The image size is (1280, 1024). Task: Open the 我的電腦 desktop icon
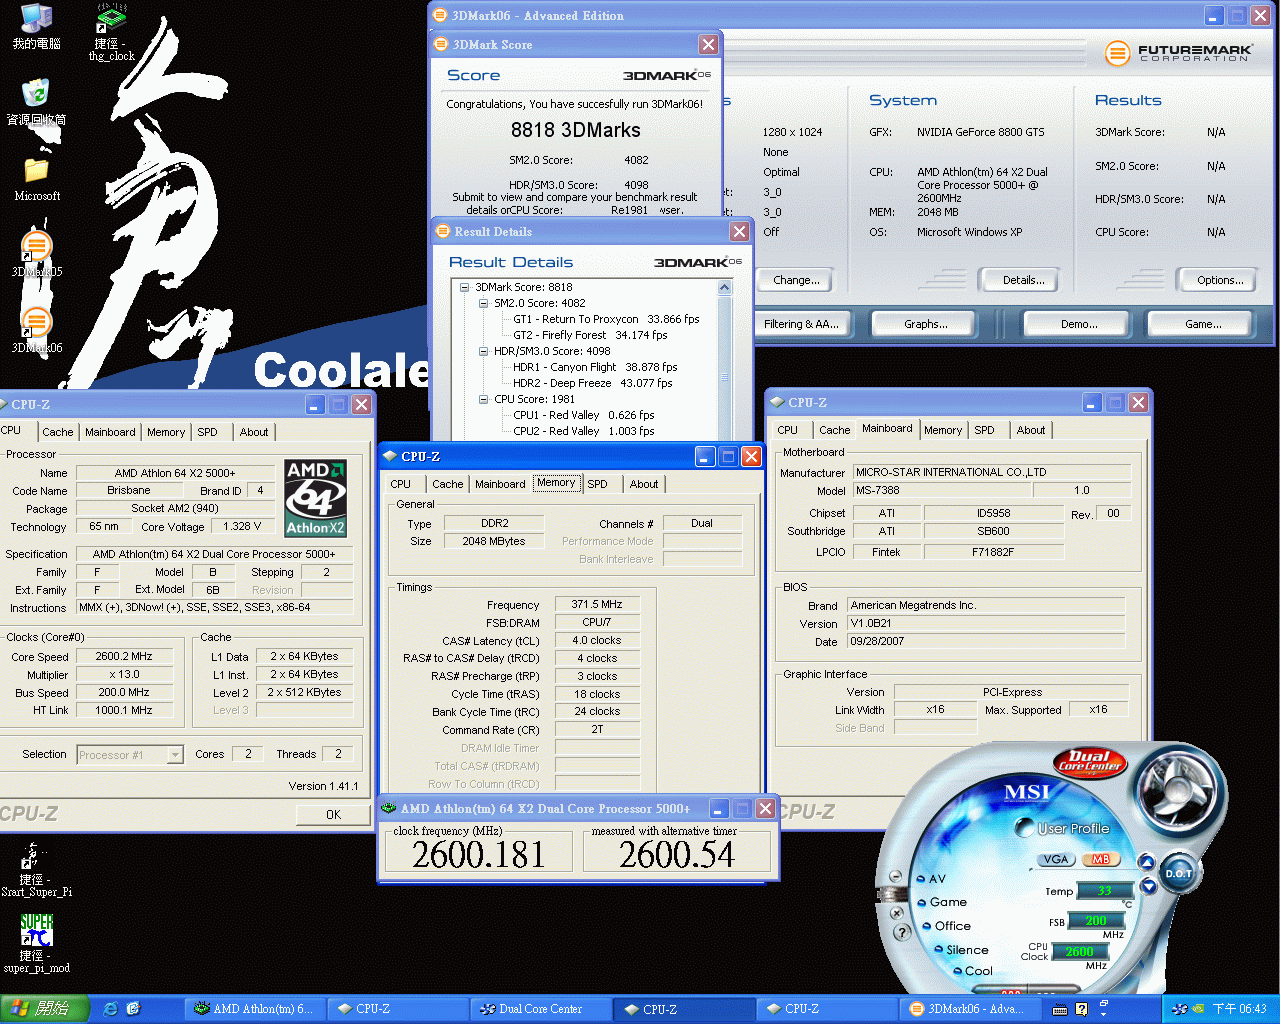pyautogui.click(x=37, y=26)
